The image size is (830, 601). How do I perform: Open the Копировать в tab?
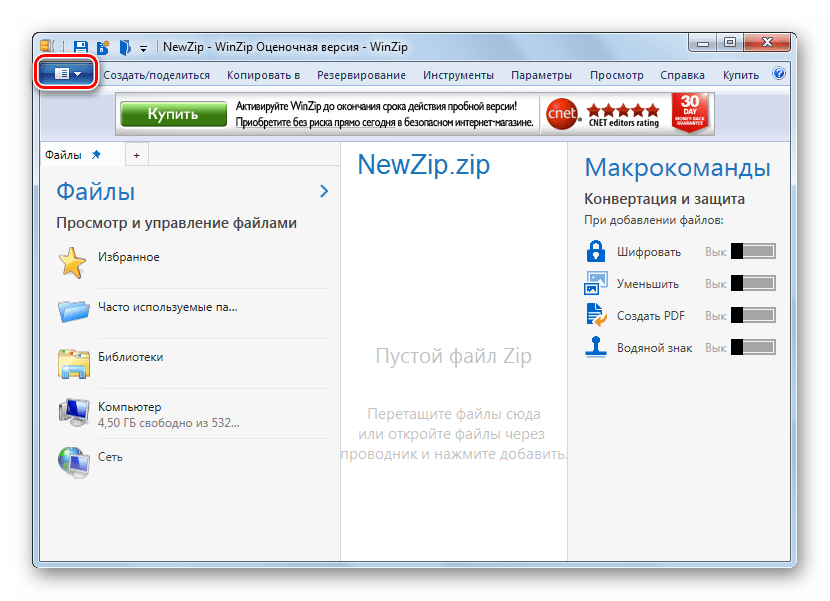click(264, 75)
